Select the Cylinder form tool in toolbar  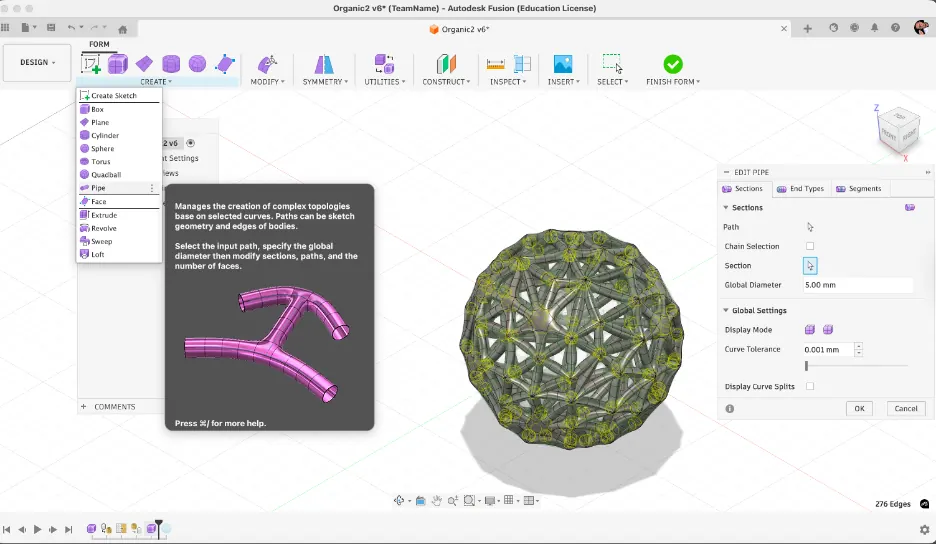coord(171,63)
